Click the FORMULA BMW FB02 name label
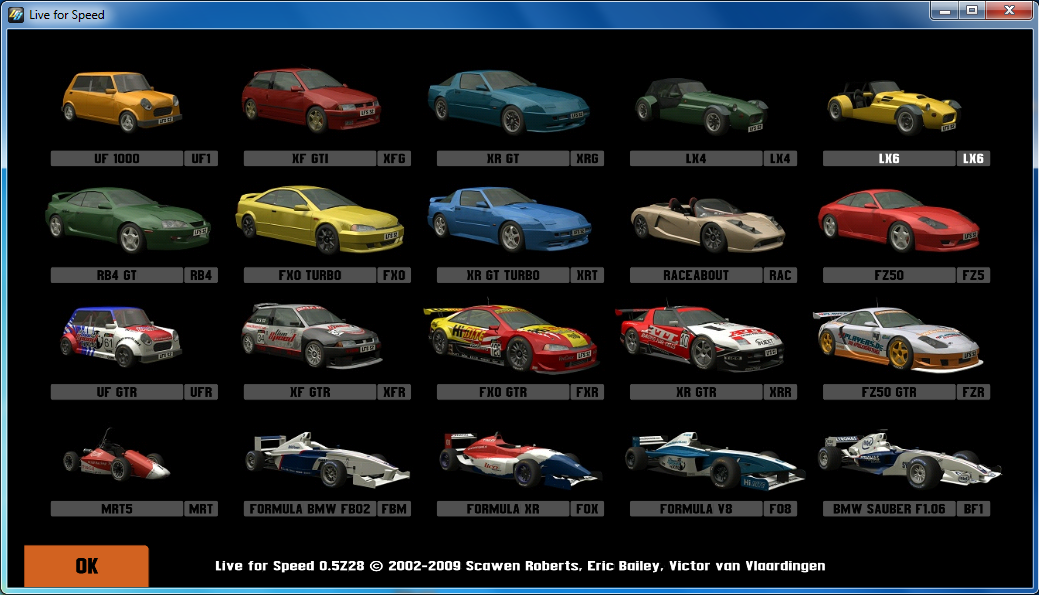 tap(310, 509)
